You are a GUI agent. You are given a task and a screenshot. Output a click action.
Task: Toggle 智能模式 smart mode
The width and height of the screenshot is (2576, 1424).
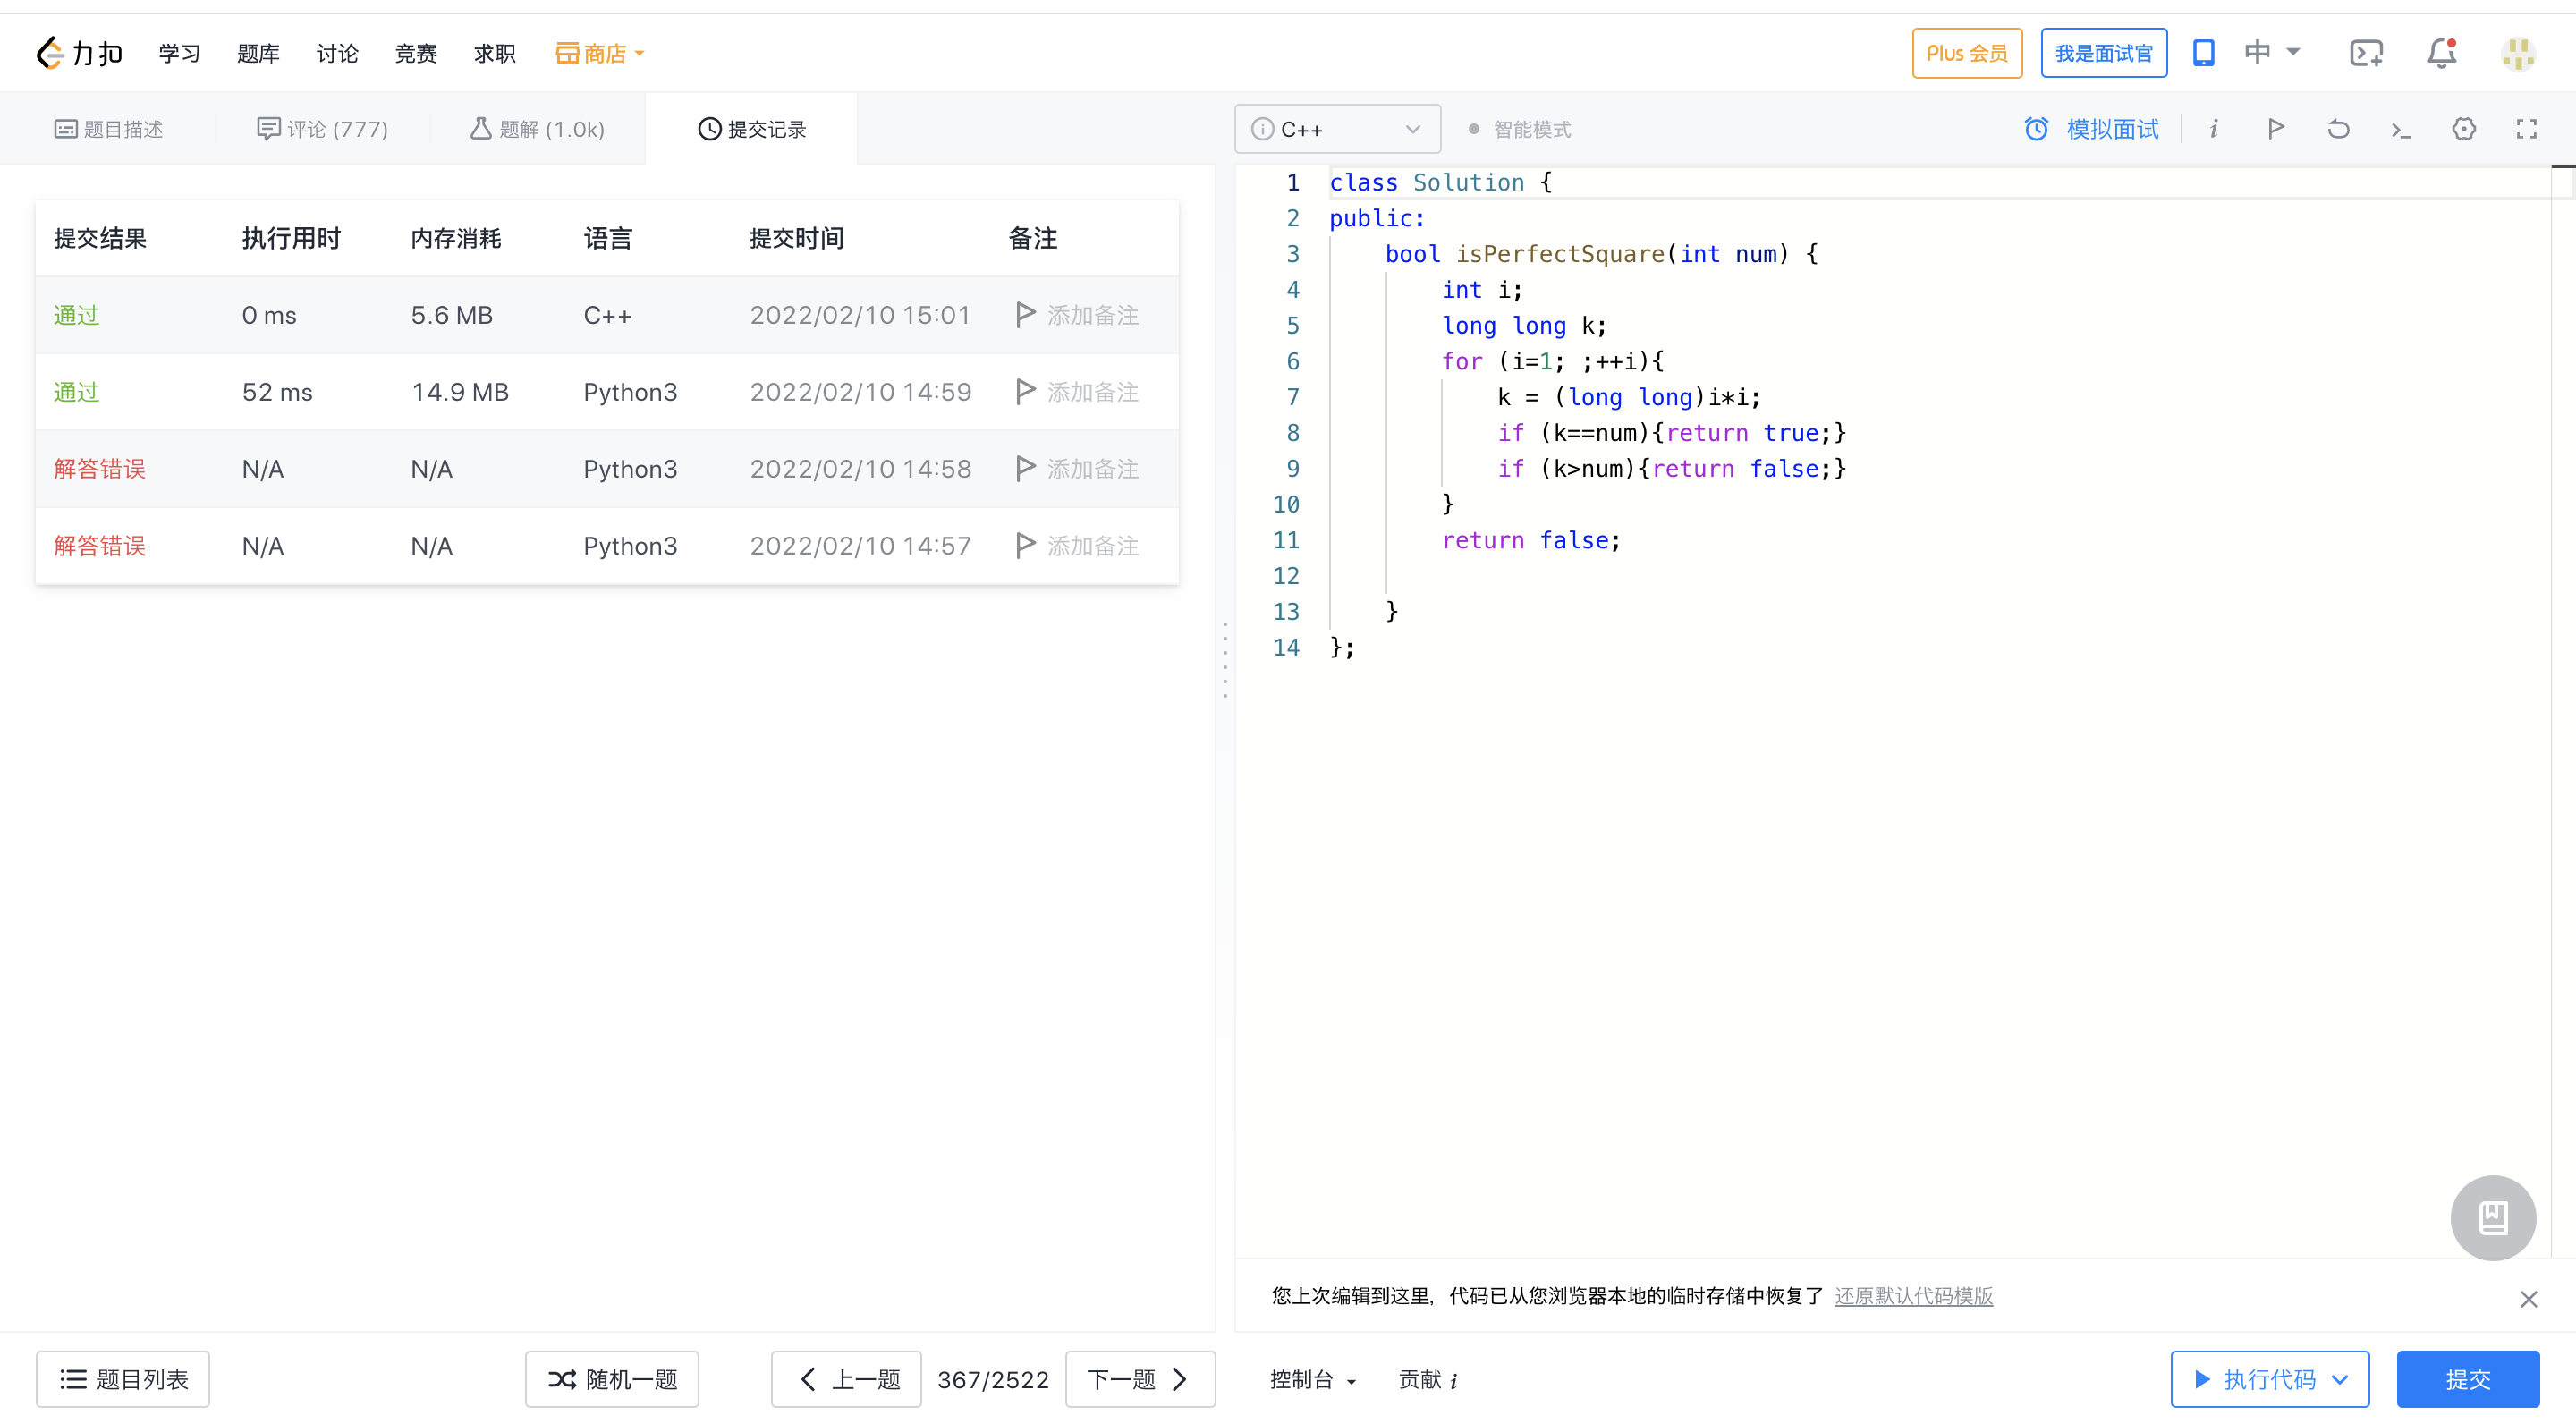[x=1519, y=129]
